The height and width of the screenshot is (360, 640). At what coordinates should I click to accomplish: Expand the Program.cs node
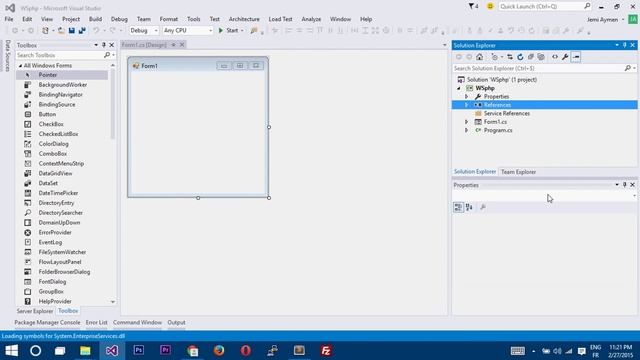pyautogui.click(x=467, y=130)
